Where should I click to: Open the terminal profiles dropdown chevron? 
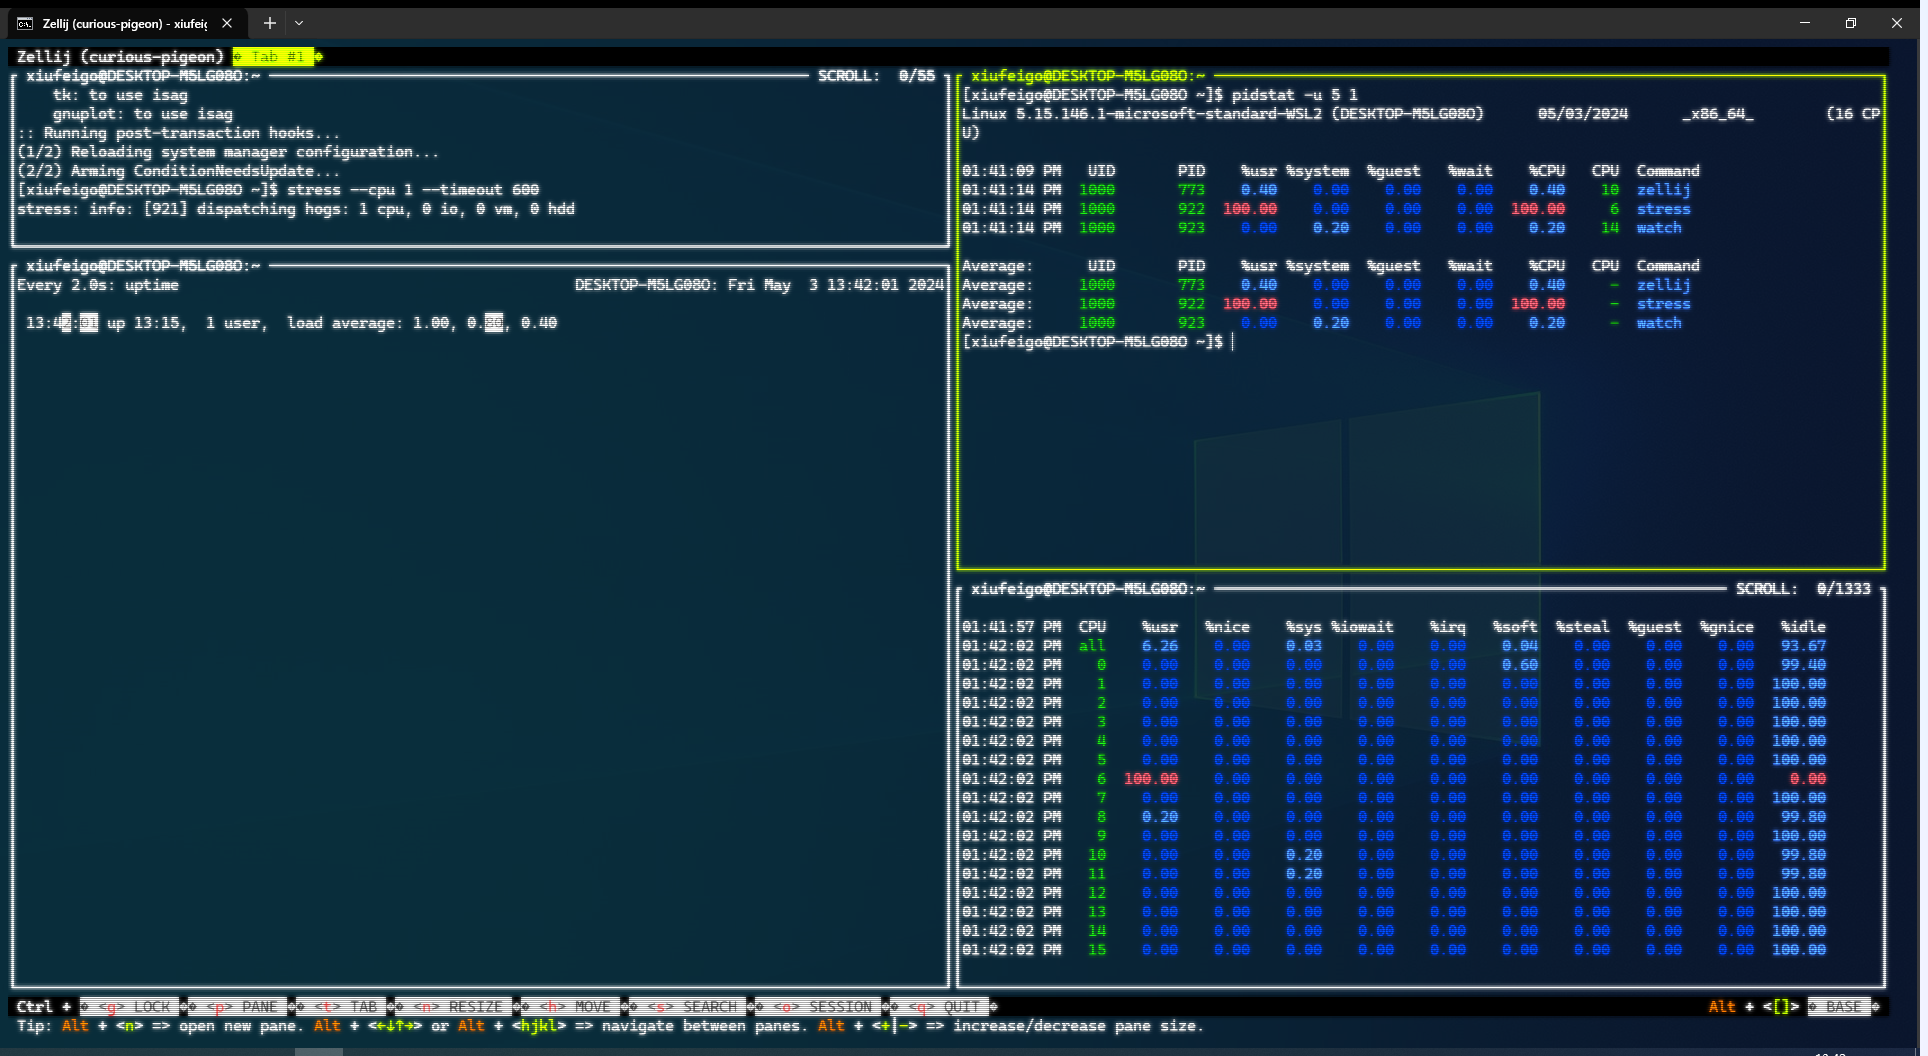tap(299, 23)
